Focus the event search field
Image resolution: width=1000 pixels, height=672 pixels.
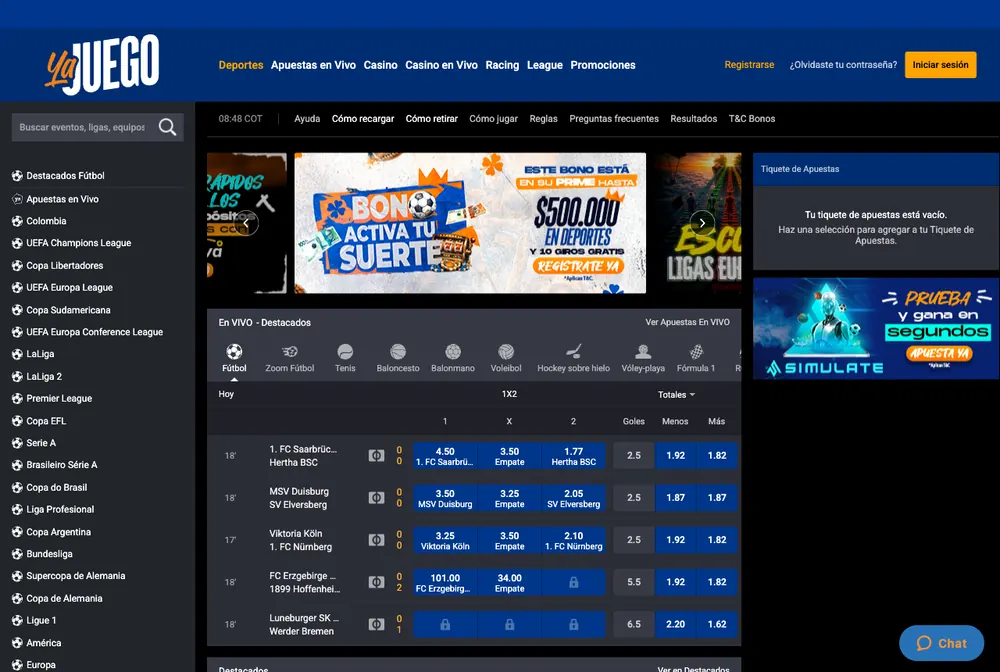click(x=83, y=127)
